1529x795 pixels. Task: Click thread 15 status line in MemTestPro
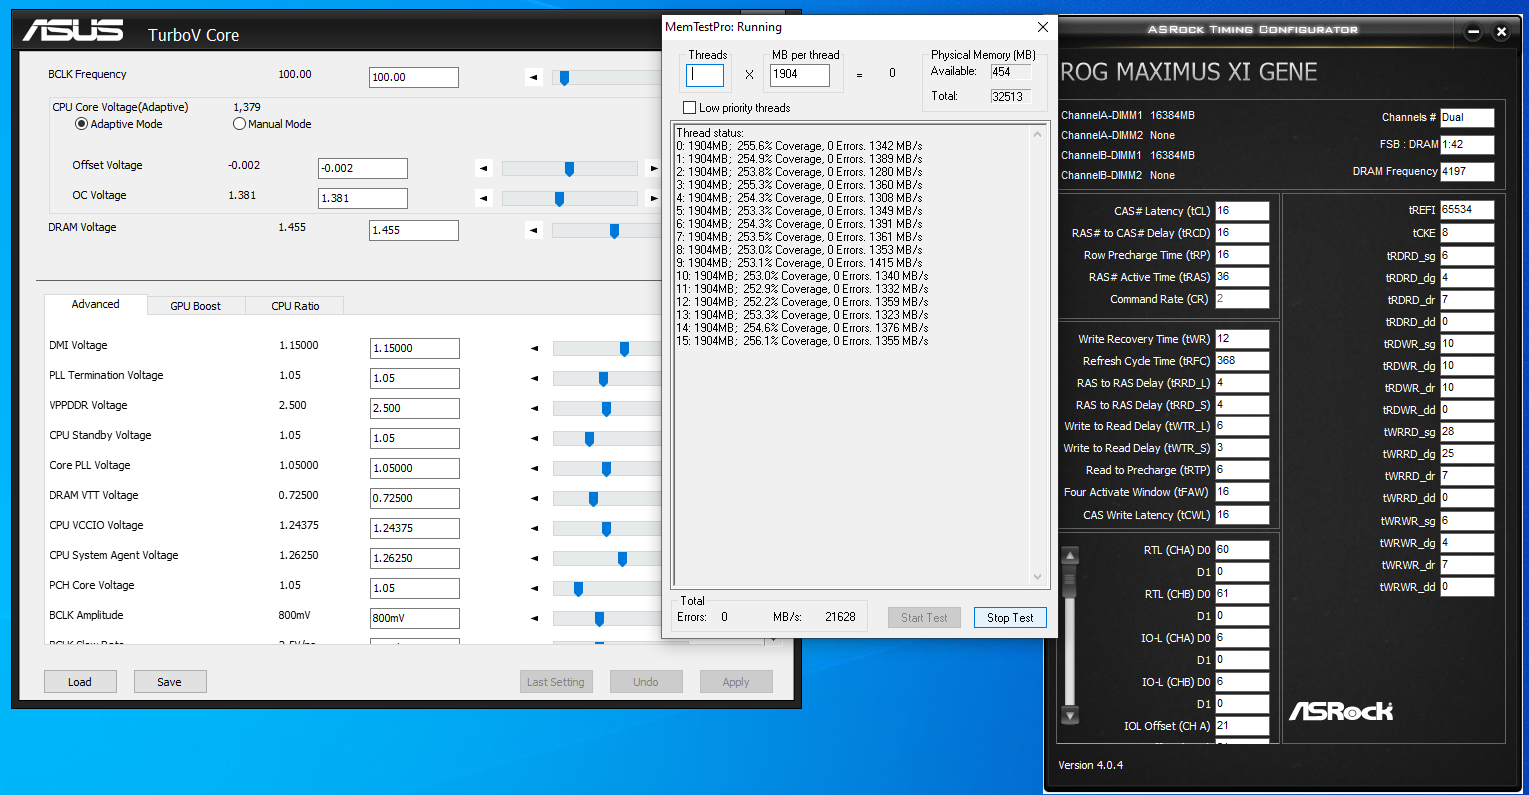coord(802,341)
